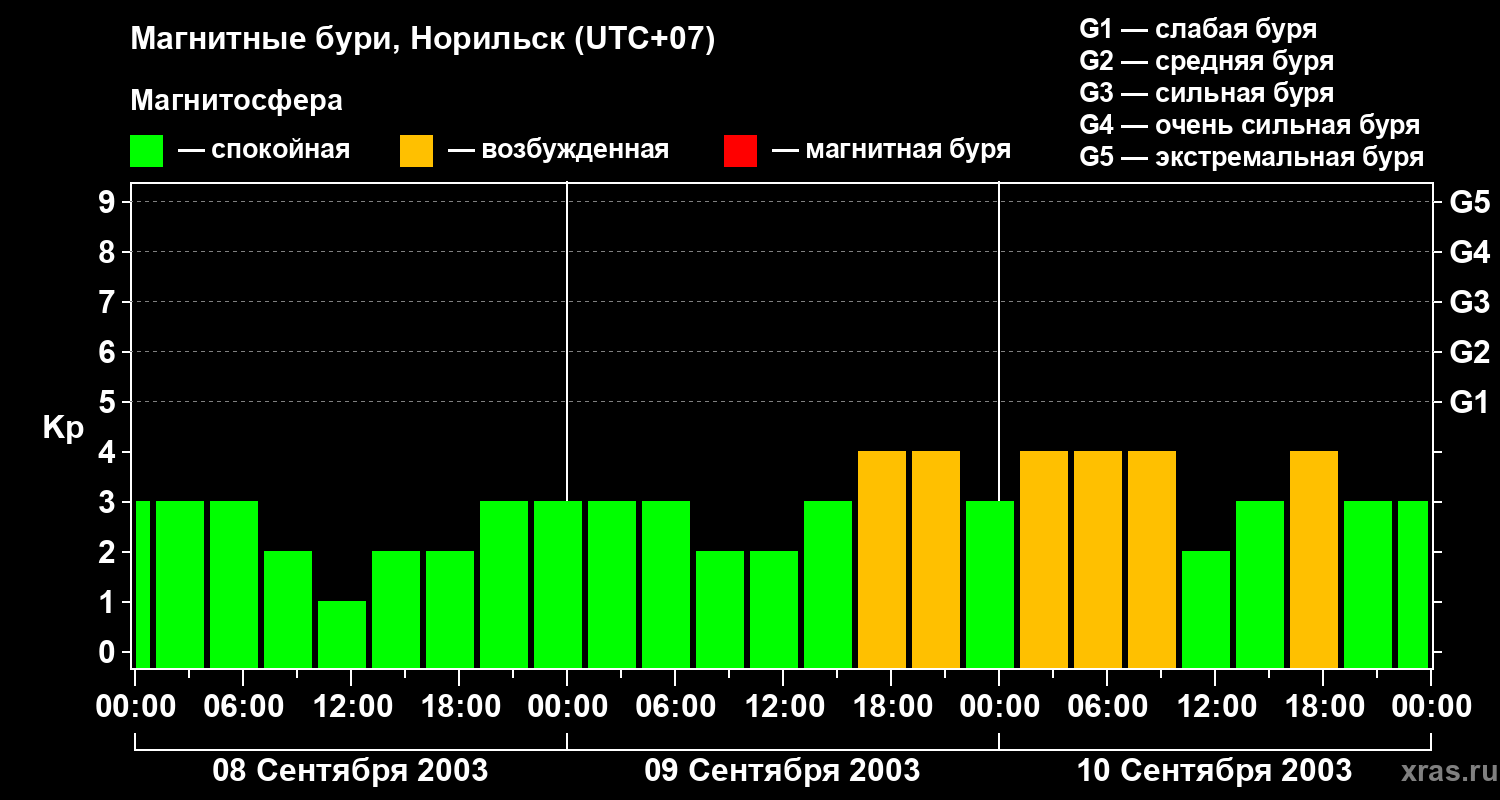Click the green bar between orange bars at midnight 09–10 September
This screenshot has height=800, width=1500.
pyautogui.click(x=990, y=584)
